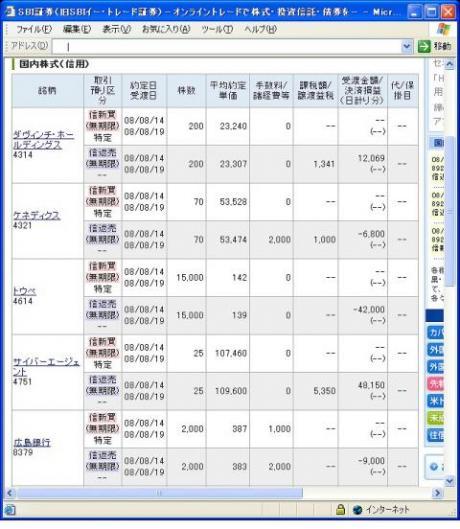Open the ツール(T) menu
The width and height of the screenshot is (460, 529).
point(217,29)
